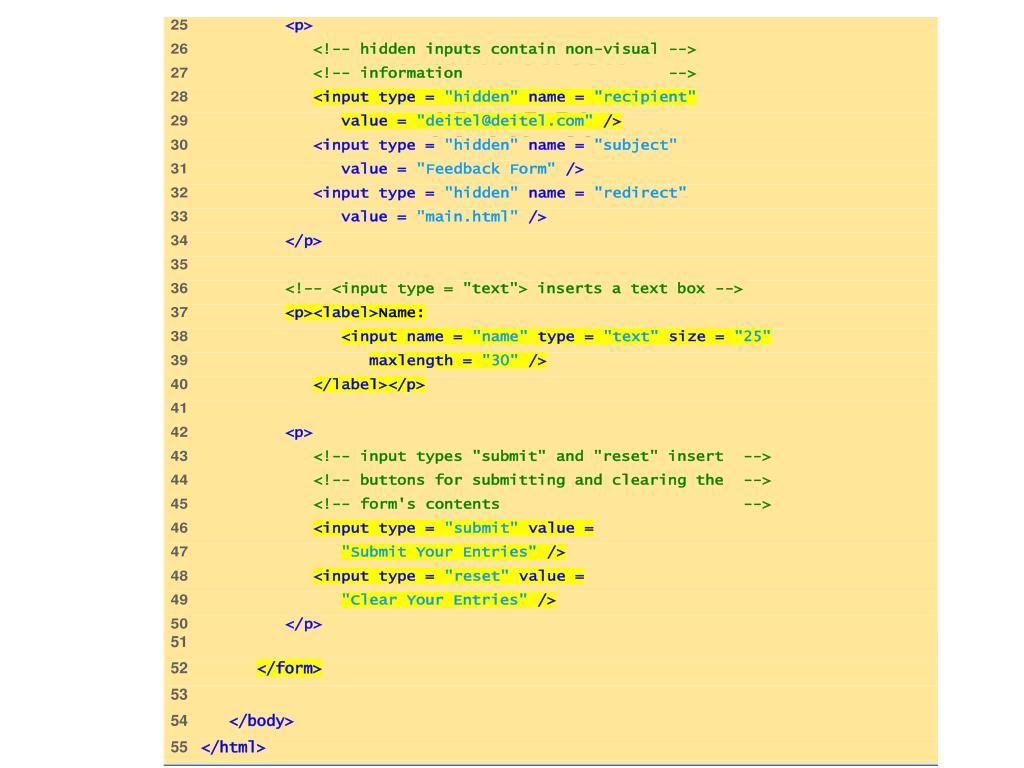This screenshot has height=768, width=1024.
Task: Click the string "reset" on line 48
Action: point(477,576)
